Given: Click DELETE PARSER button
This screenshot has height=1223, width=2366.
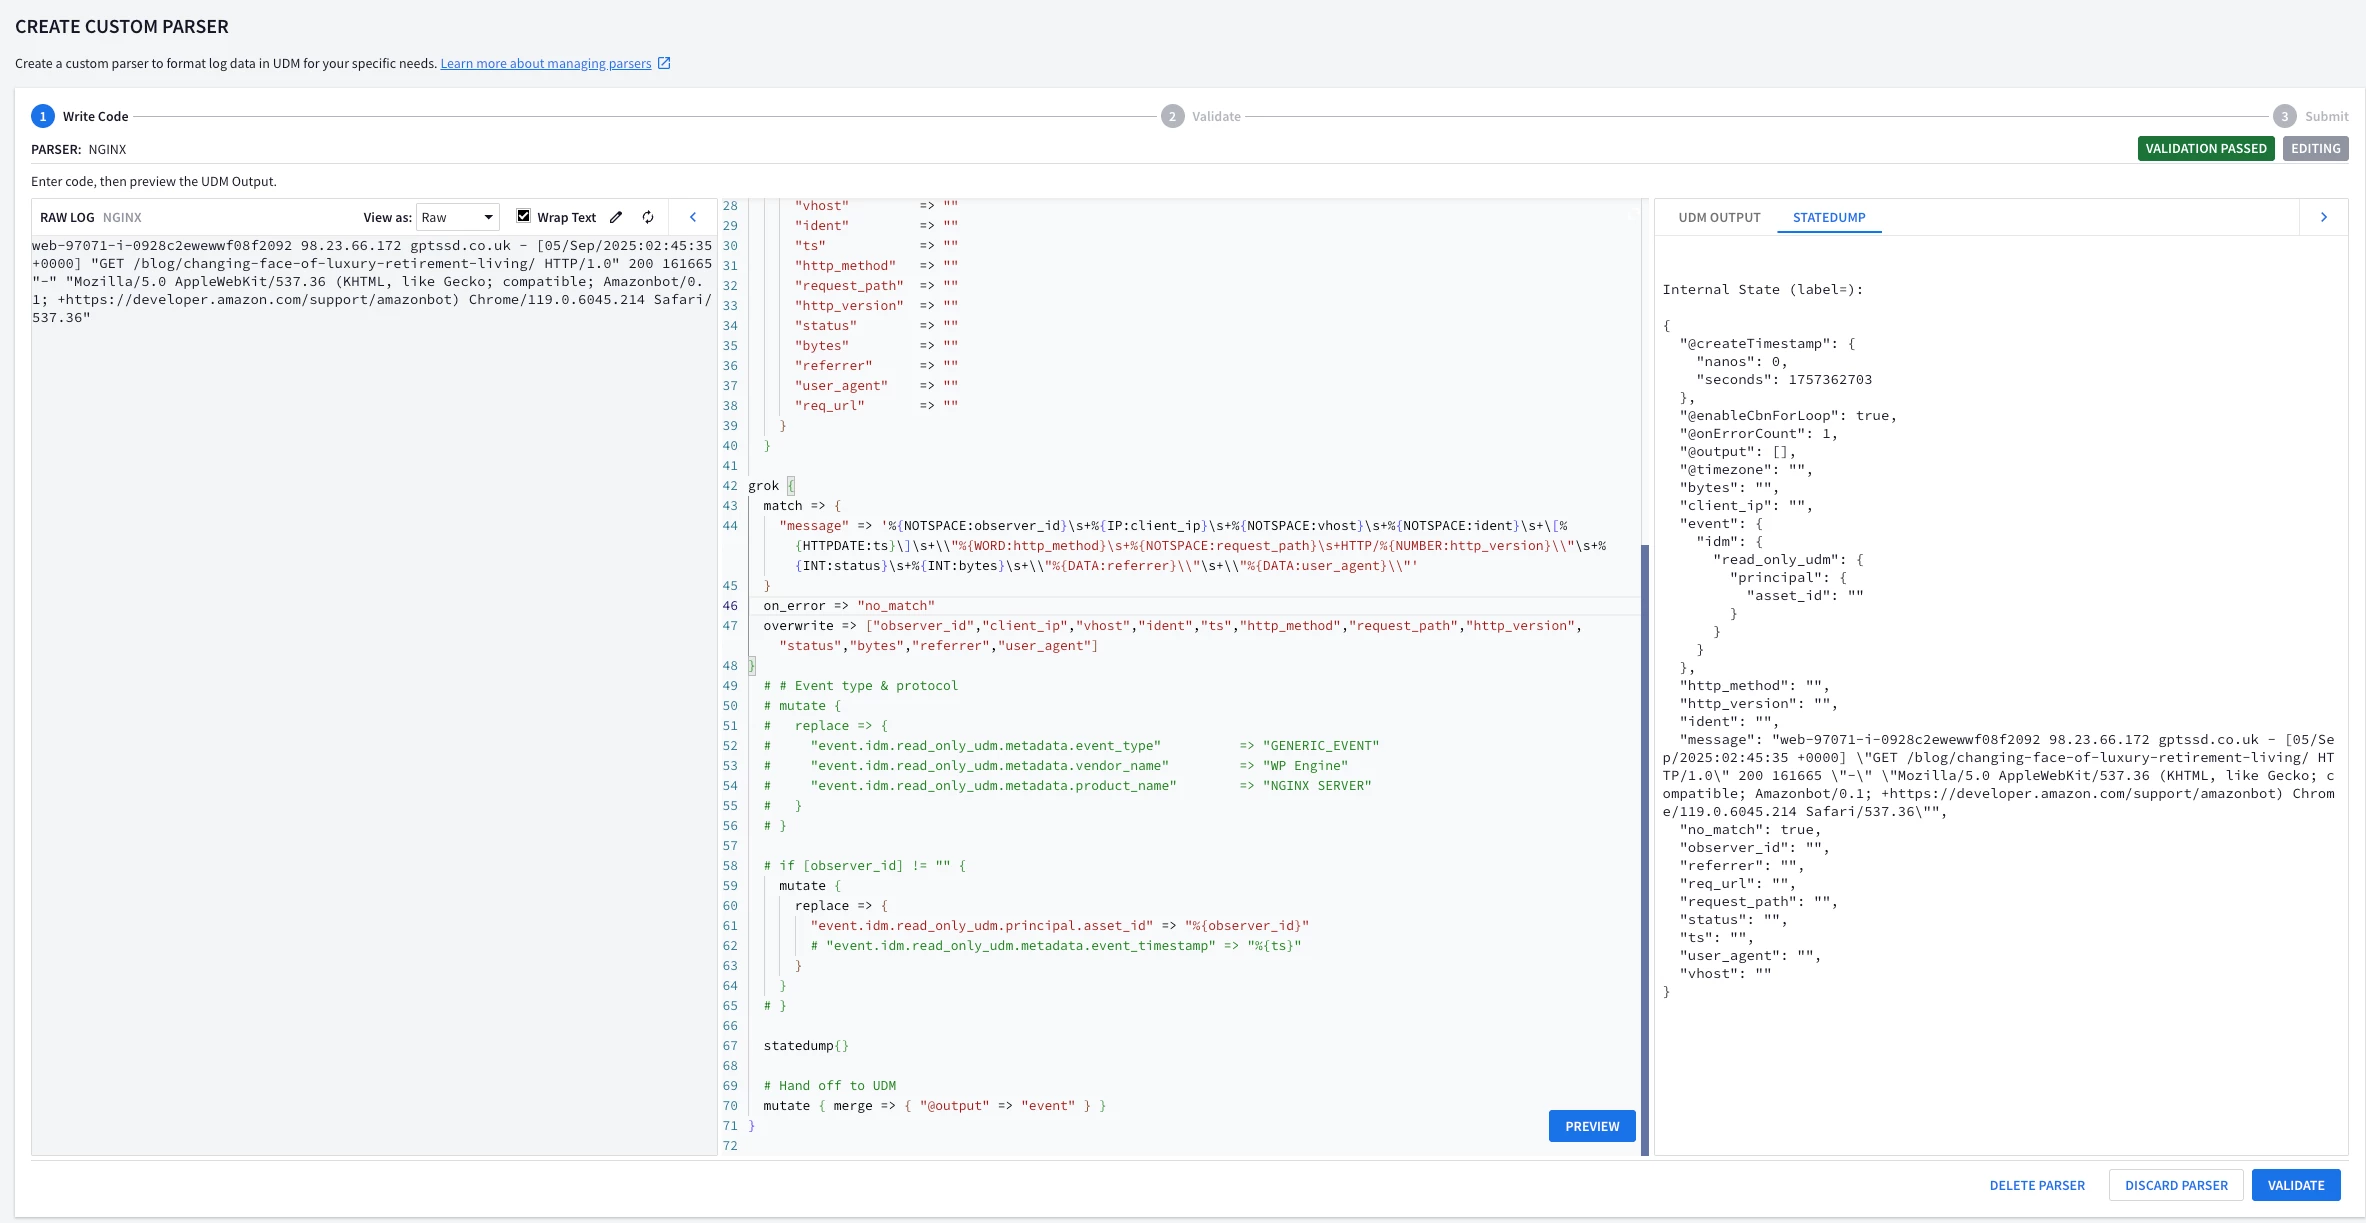Looking at the screenshot, I should point(2037,1185).
